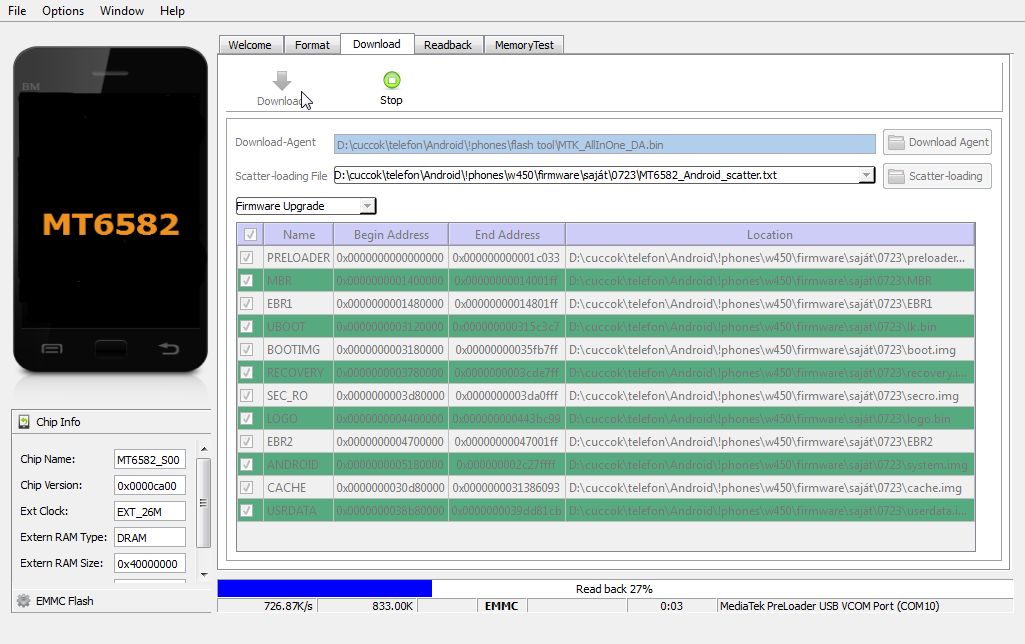Viewport: 1025px width, 644px height.
Task: Click the Chip Version field 0x0000ca00
Action: click(x=150, y=486)
